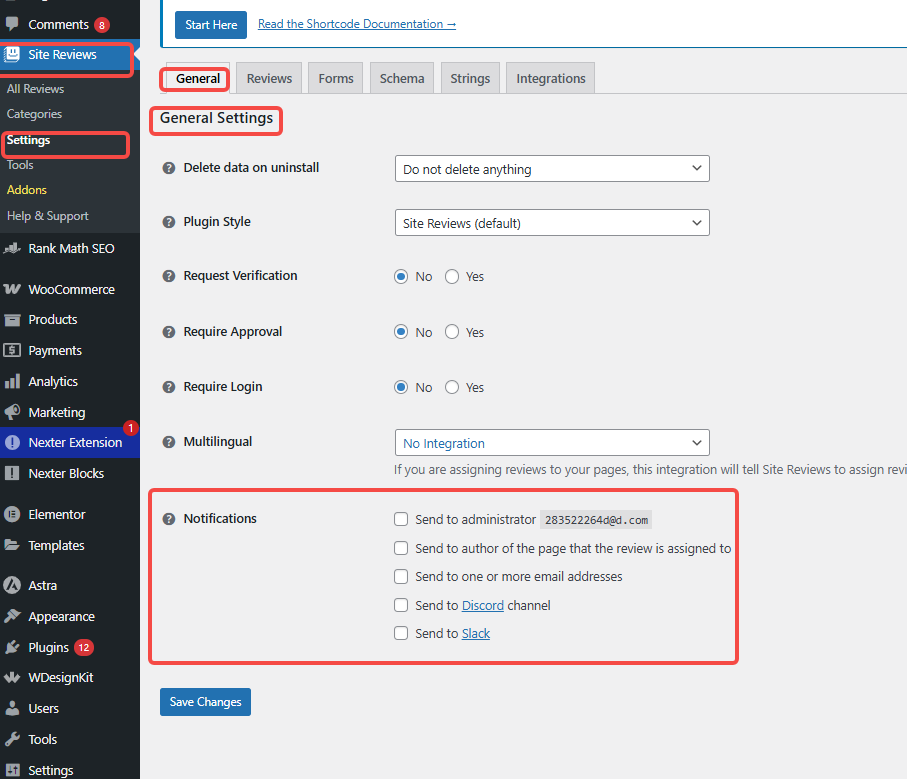Open the Discord link in Notifications
This screenshot has width=907, height=779.
pyautogui.click(x=482, y=605)
